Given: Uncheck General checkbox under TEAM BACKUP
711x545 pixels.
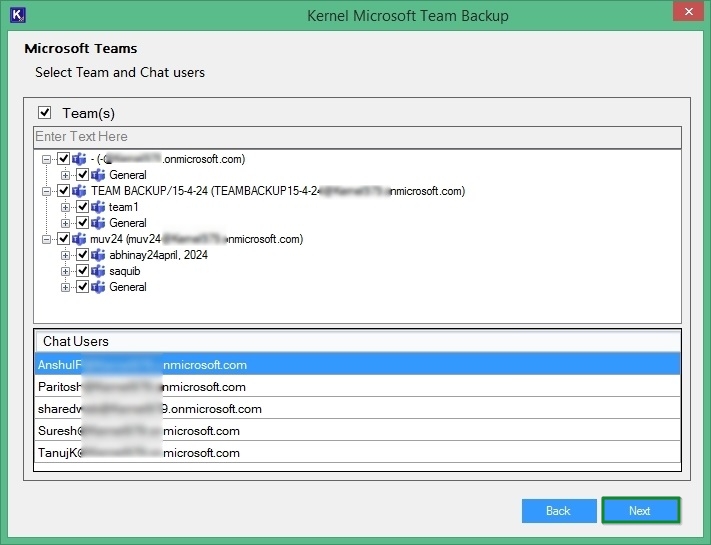Looking at the screenshot, I should pos(82,223).
